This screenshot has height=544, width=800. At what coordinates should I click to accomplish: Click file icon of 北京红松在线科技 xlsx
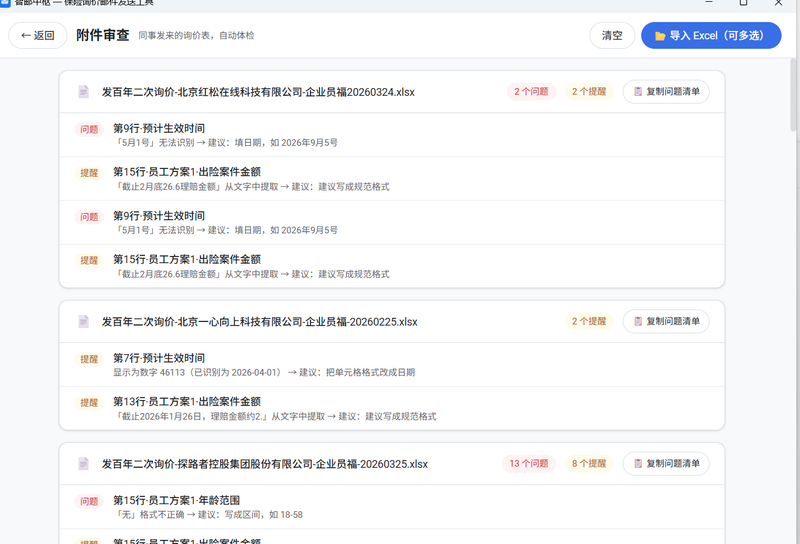coord(84,92)
